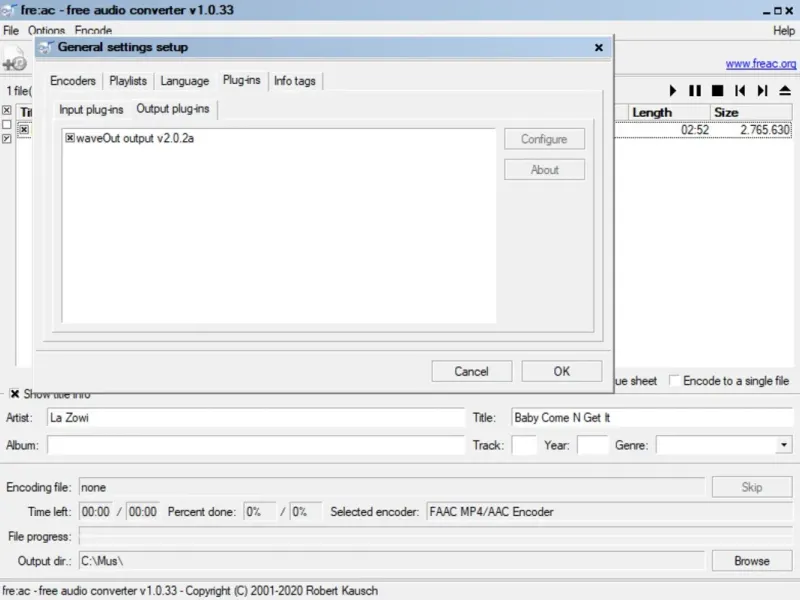Click the Track number field
Viewport: 800px width, 600px height.
coord(524,445)
